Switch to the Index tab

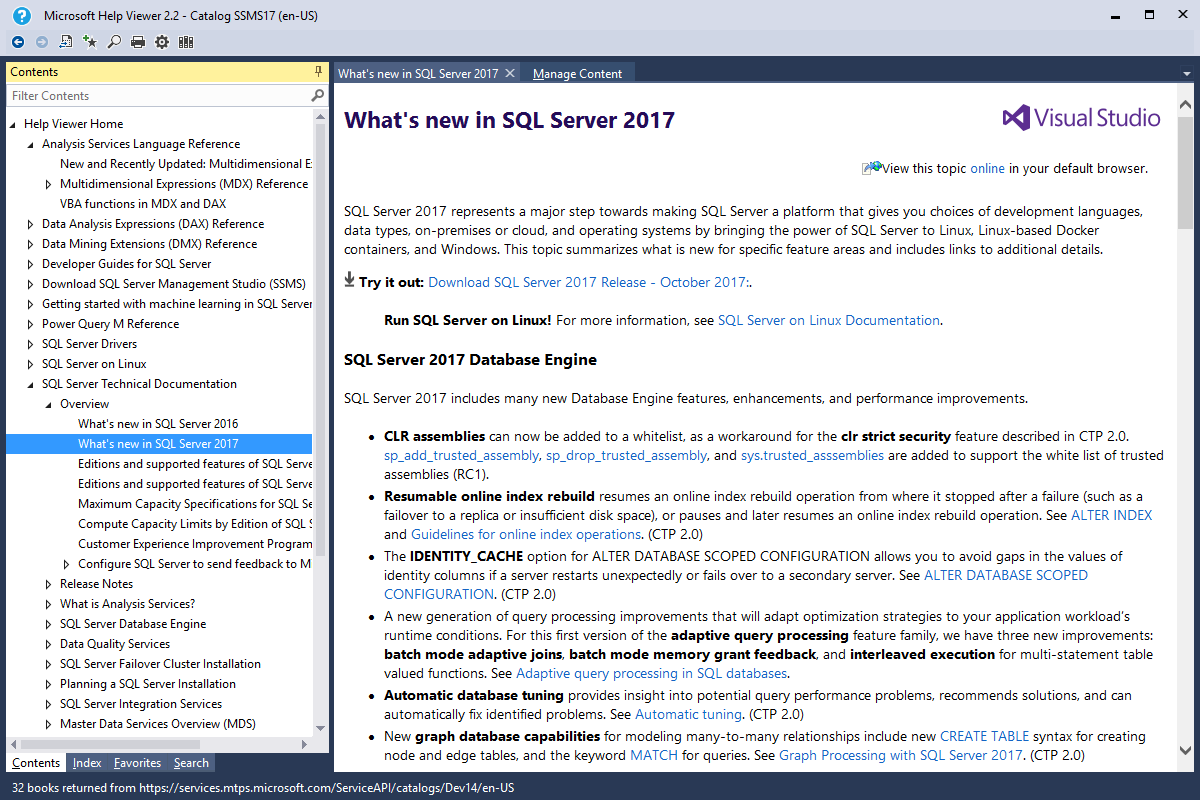87,762
